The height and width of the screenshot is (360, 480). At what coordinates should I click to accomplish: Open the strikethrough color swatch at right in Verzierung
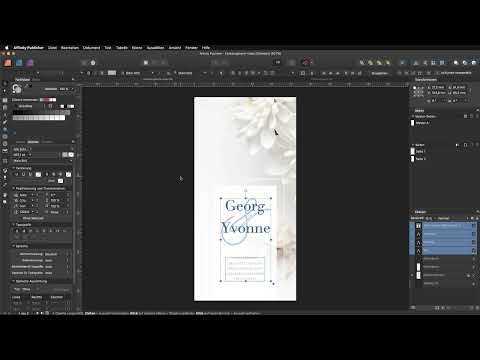(68, 174)
